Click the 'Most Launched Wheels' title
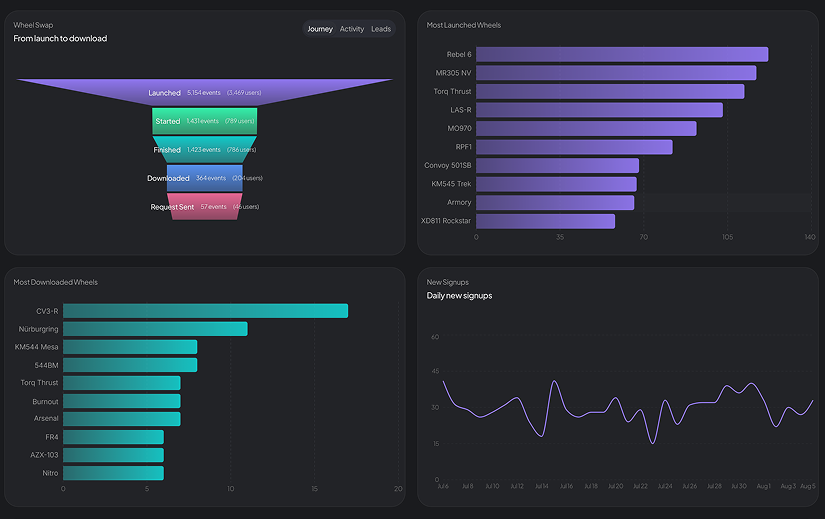The width and height of the screenshot is (825, 519). pyautogui.click(x=464, y=25)
